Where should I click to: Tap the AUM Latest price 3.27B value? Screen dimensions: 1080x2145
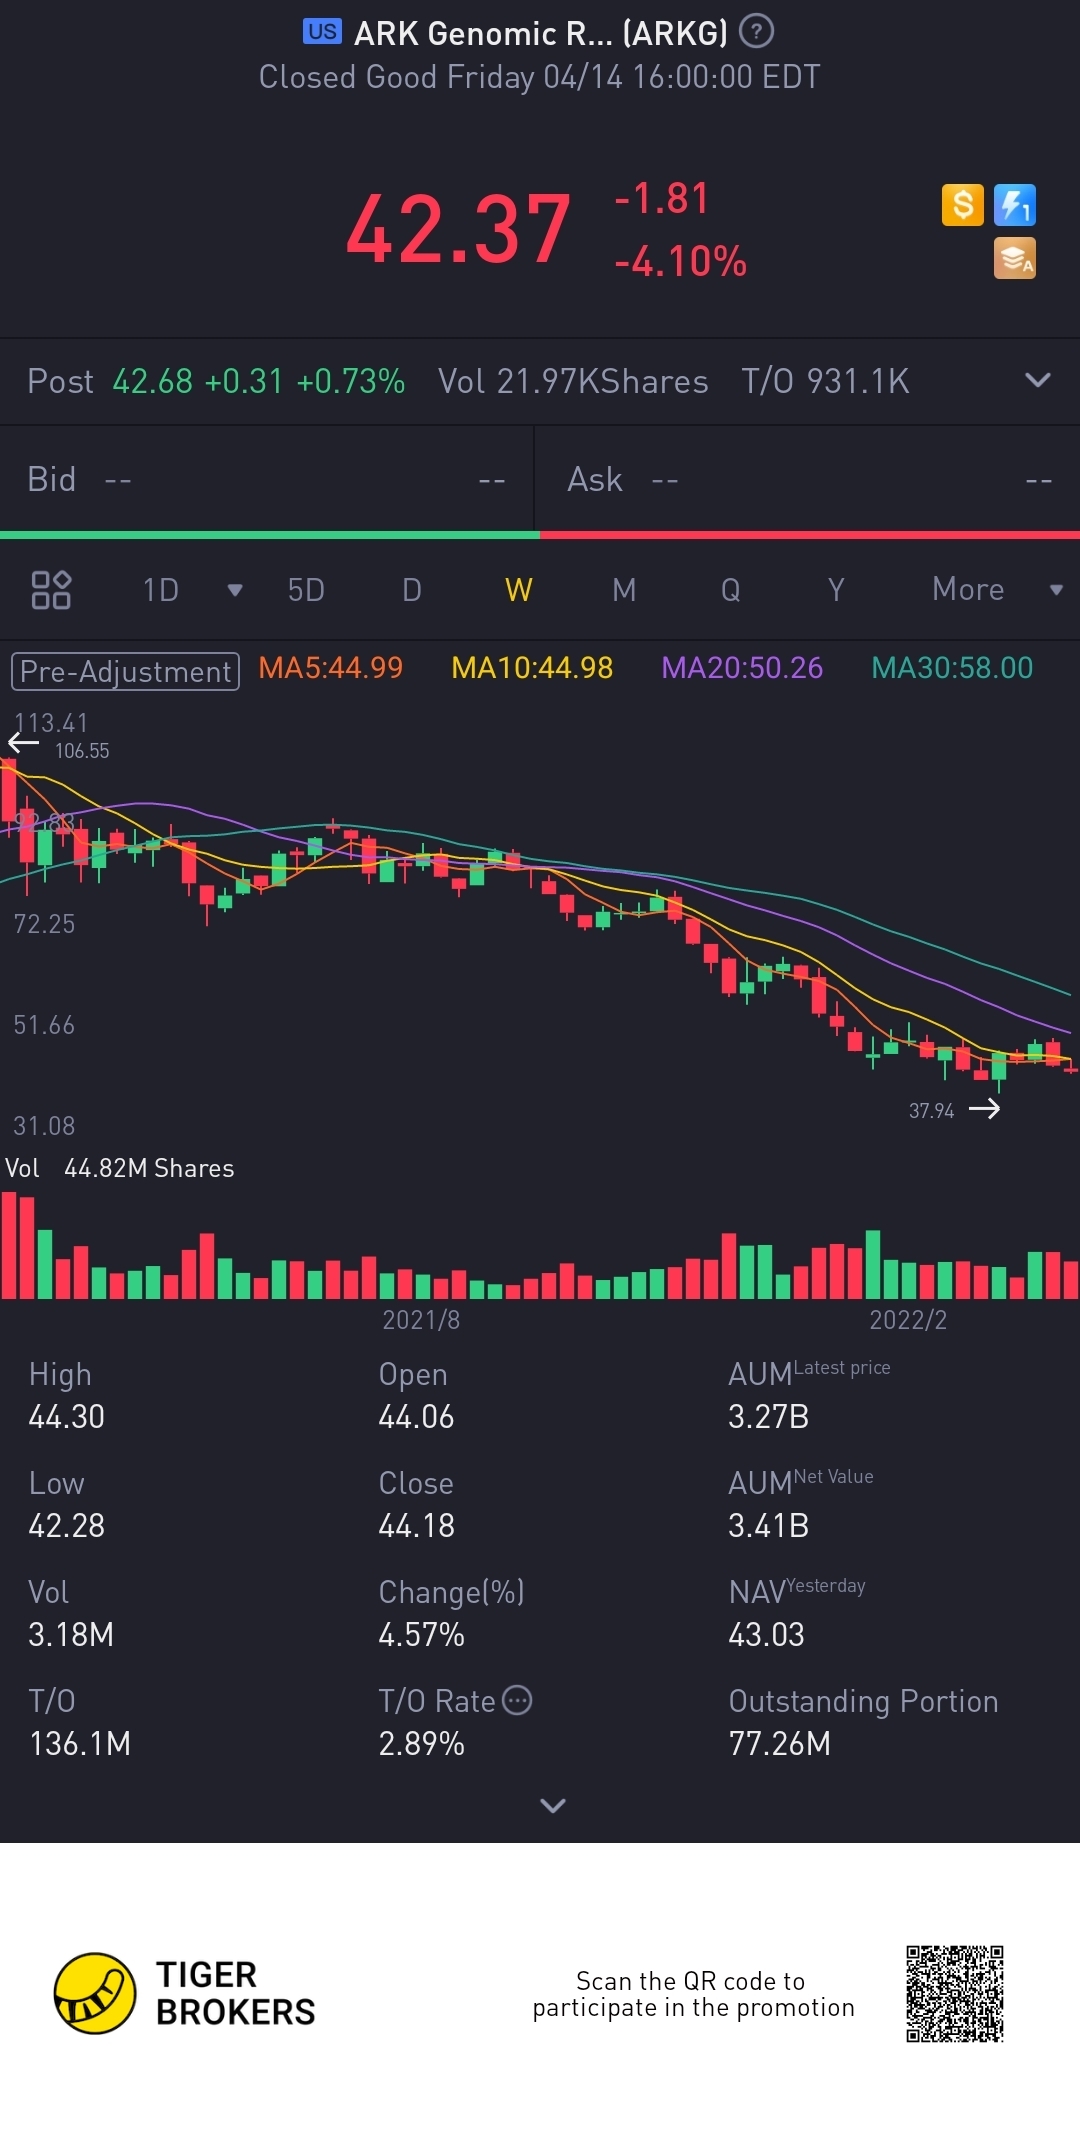click(x=768, y=1416)
